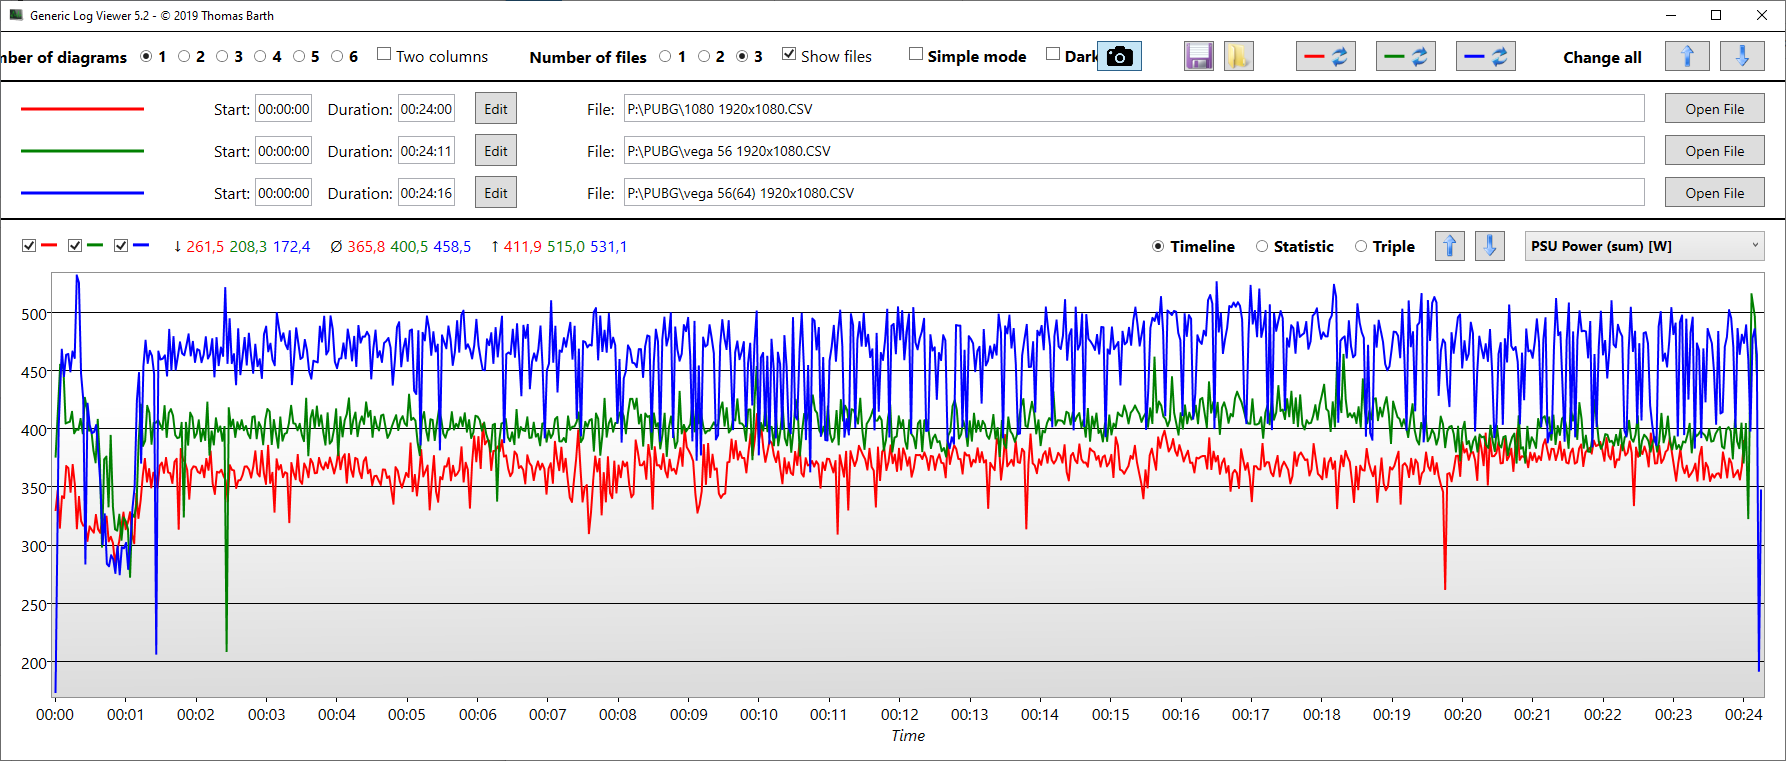Enable the Two columns checkbox
Viewport: 1786px width, 761px height.
pyautogui.click(x=384, y=54)
